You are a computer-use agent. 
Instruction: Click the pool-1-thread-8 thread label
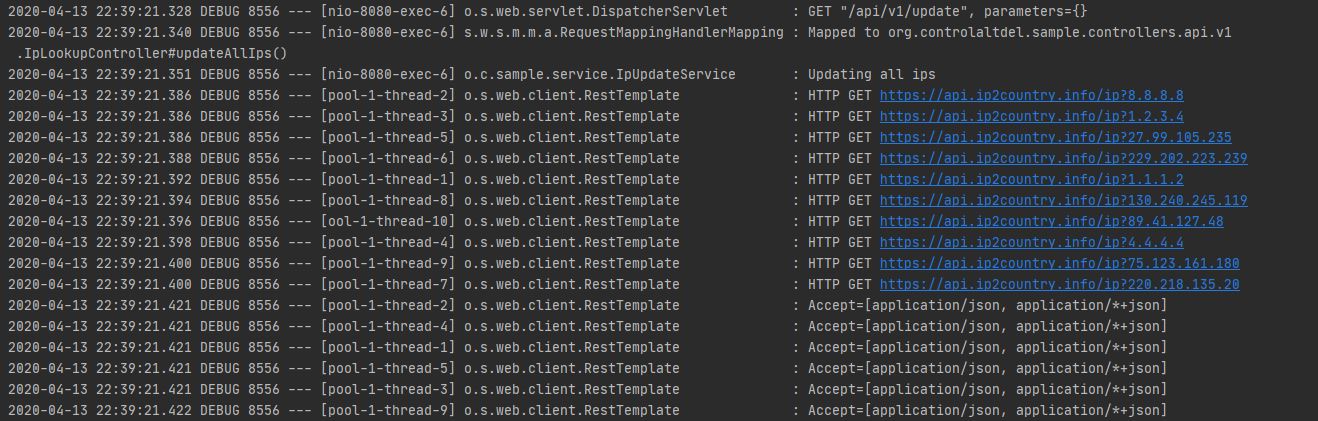388,201
